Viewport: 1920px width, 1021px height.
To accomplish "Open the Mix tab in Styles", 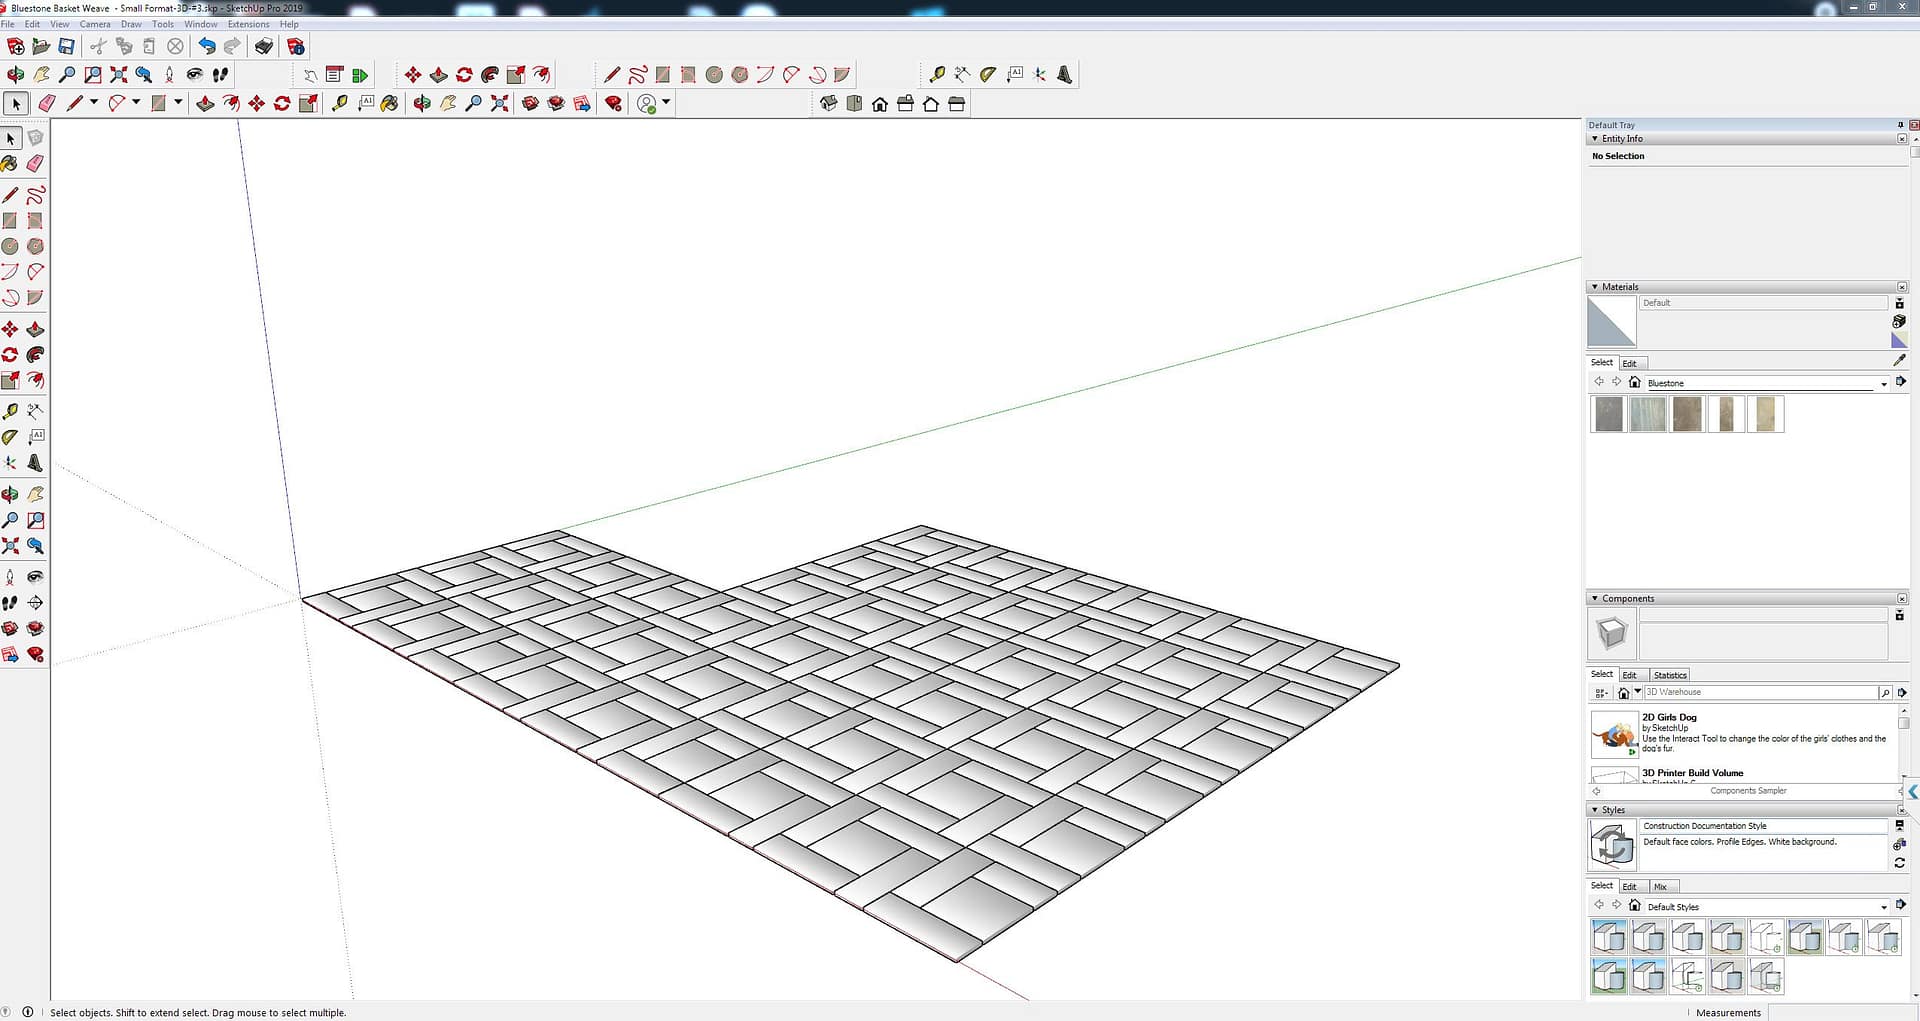I will coord(1660,887).
